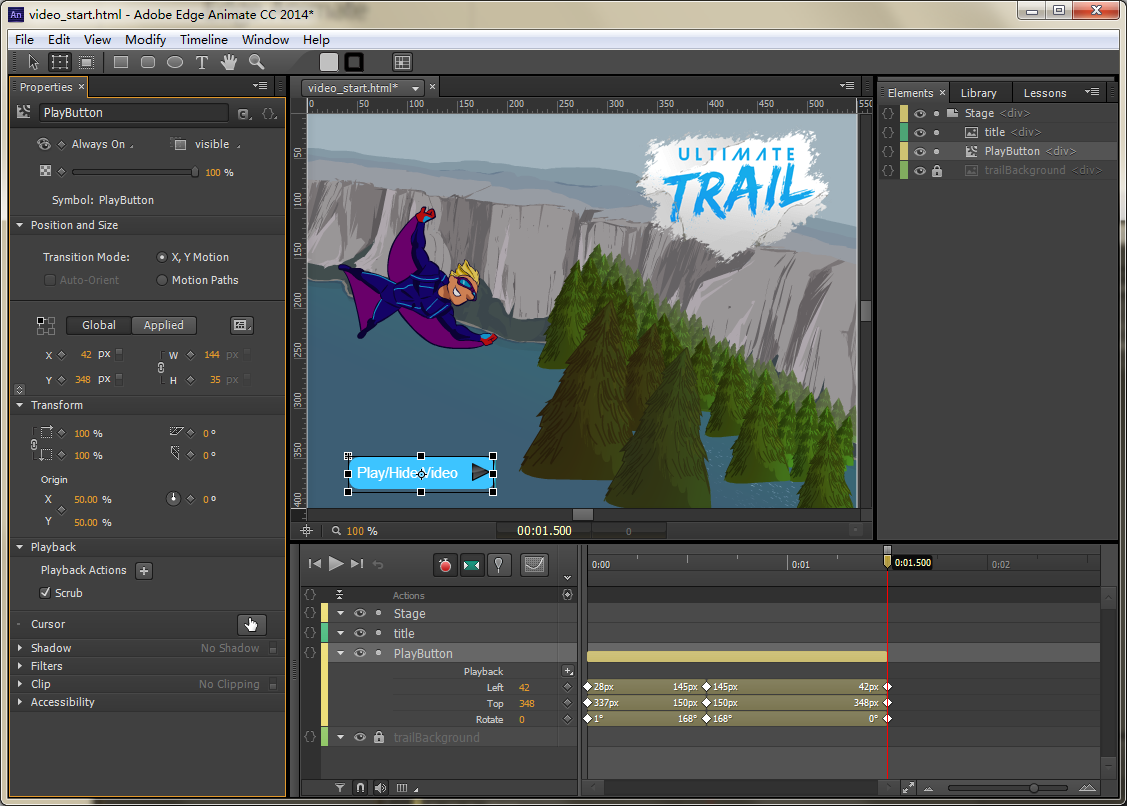
Task: Unlock trailBackground in Elements panel
Action: point(937,171)
